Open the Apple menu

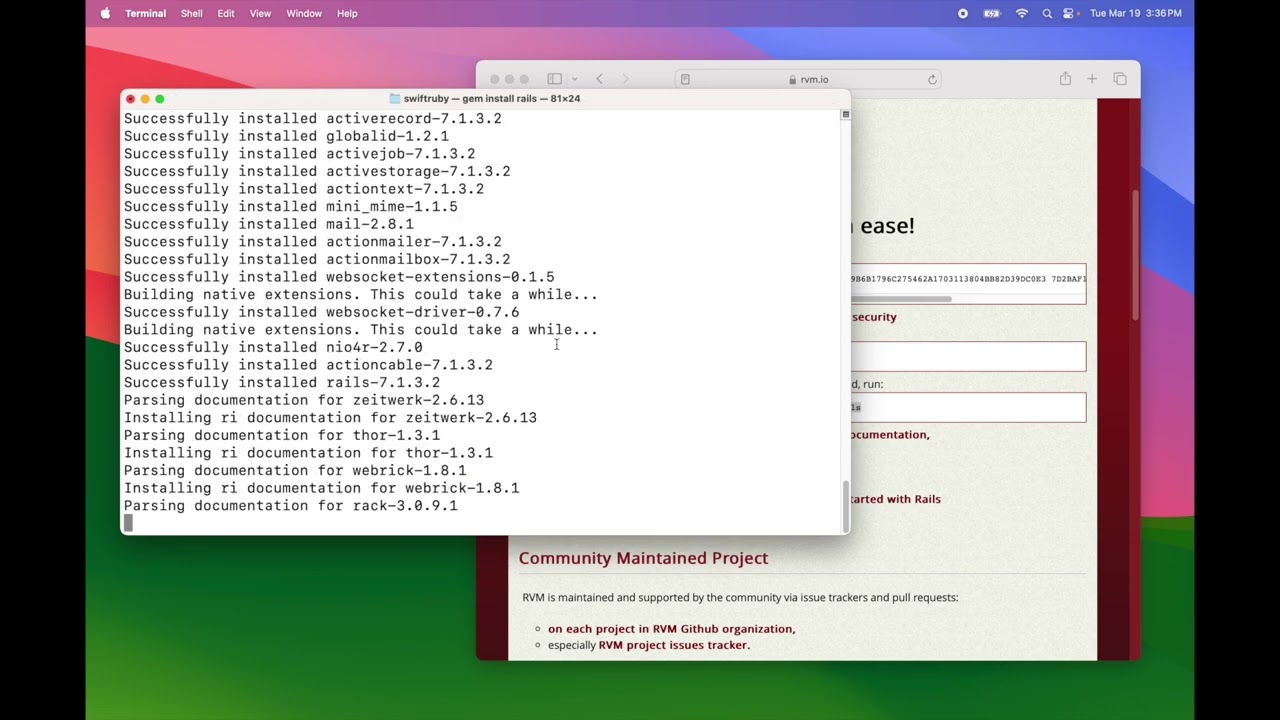pos(105,13)
